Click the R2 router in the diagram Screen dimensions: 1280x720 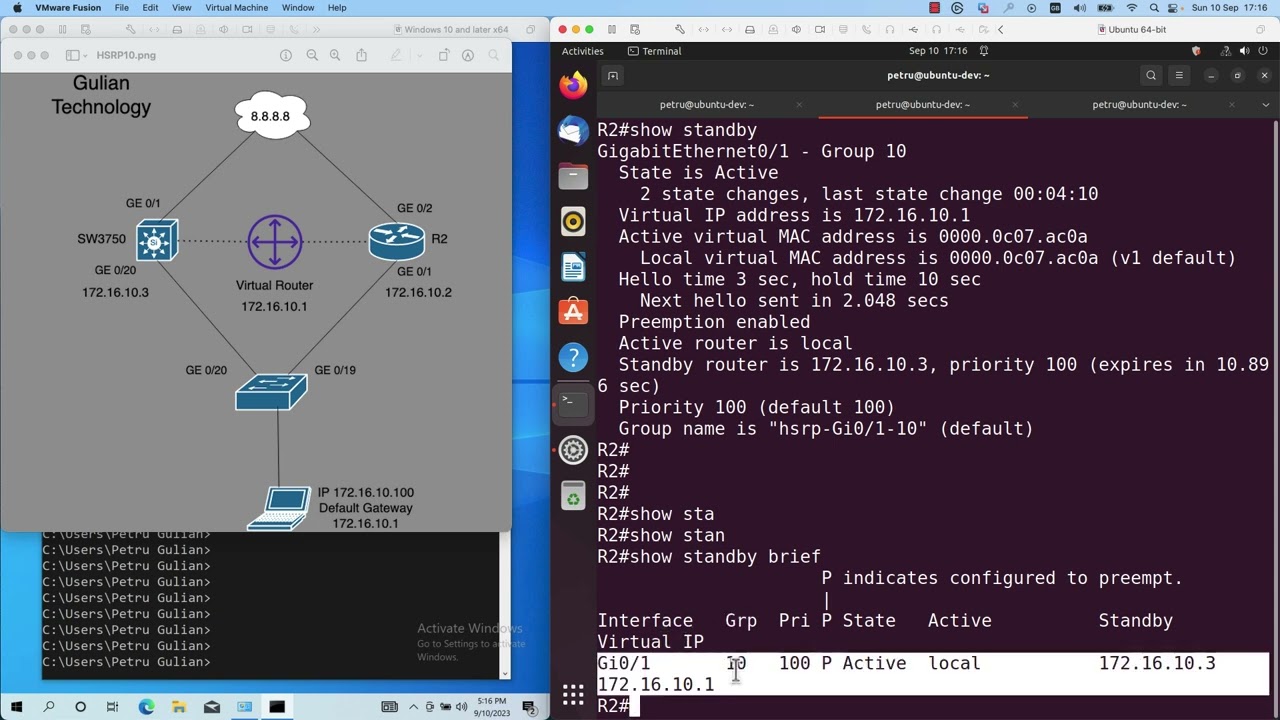tap(397, 239)
